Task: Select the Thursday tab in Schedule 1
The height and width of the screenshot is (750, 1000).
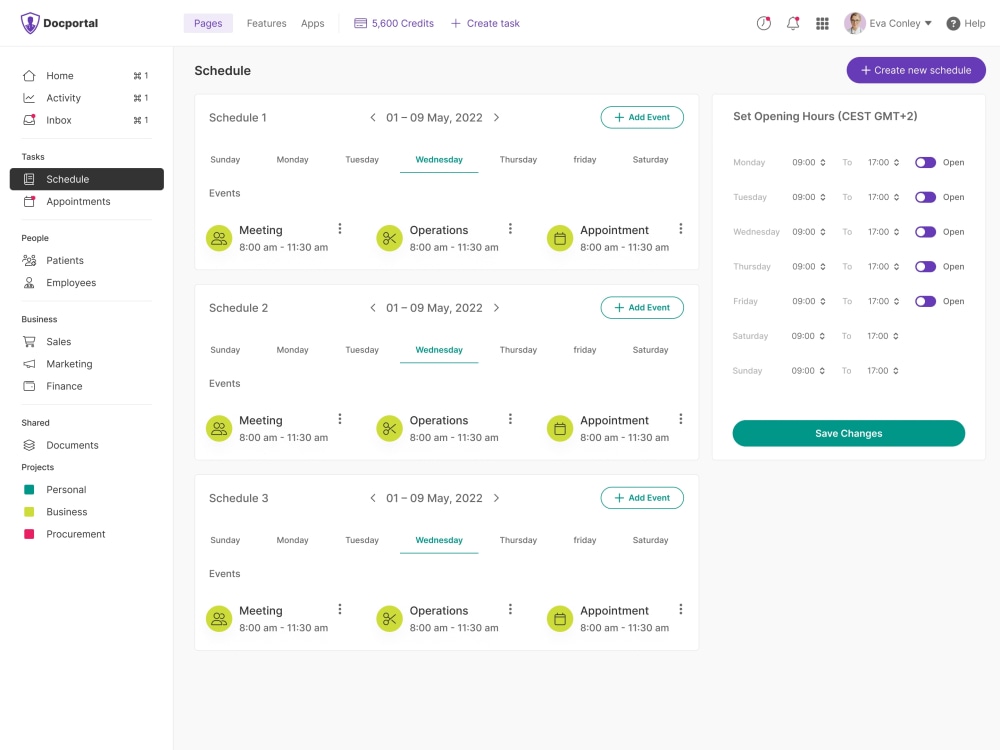Action: (518, 159)
